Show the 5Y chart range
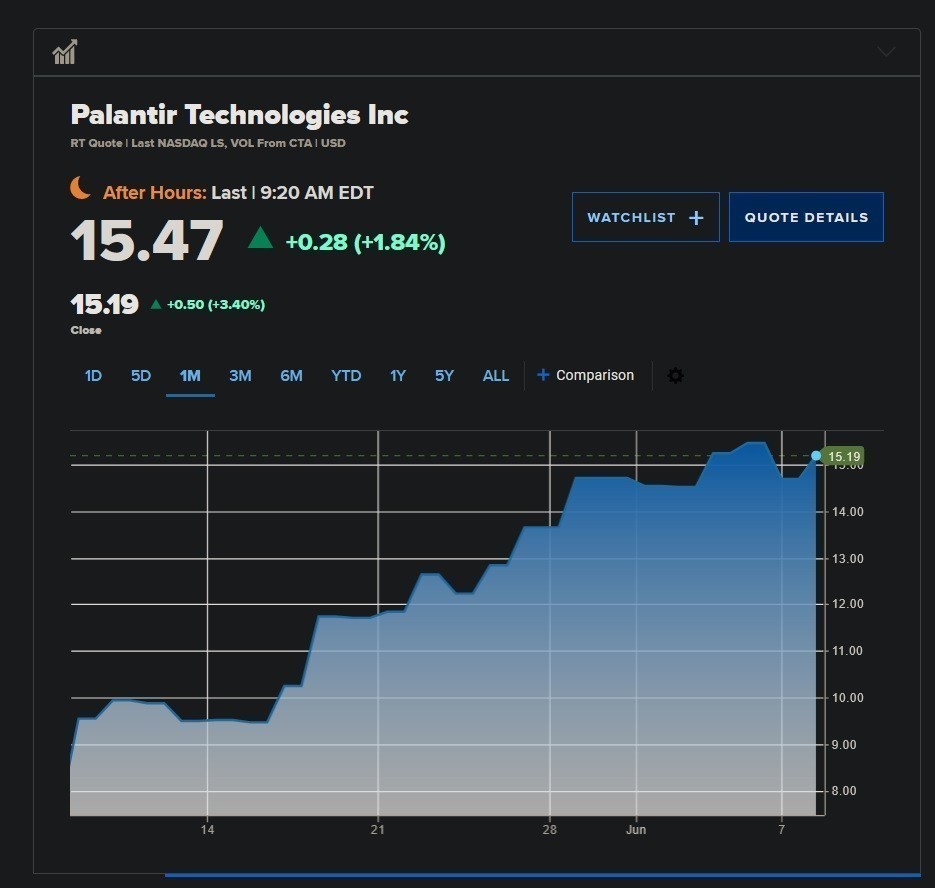The image size is (935, 888). [444, 376]
